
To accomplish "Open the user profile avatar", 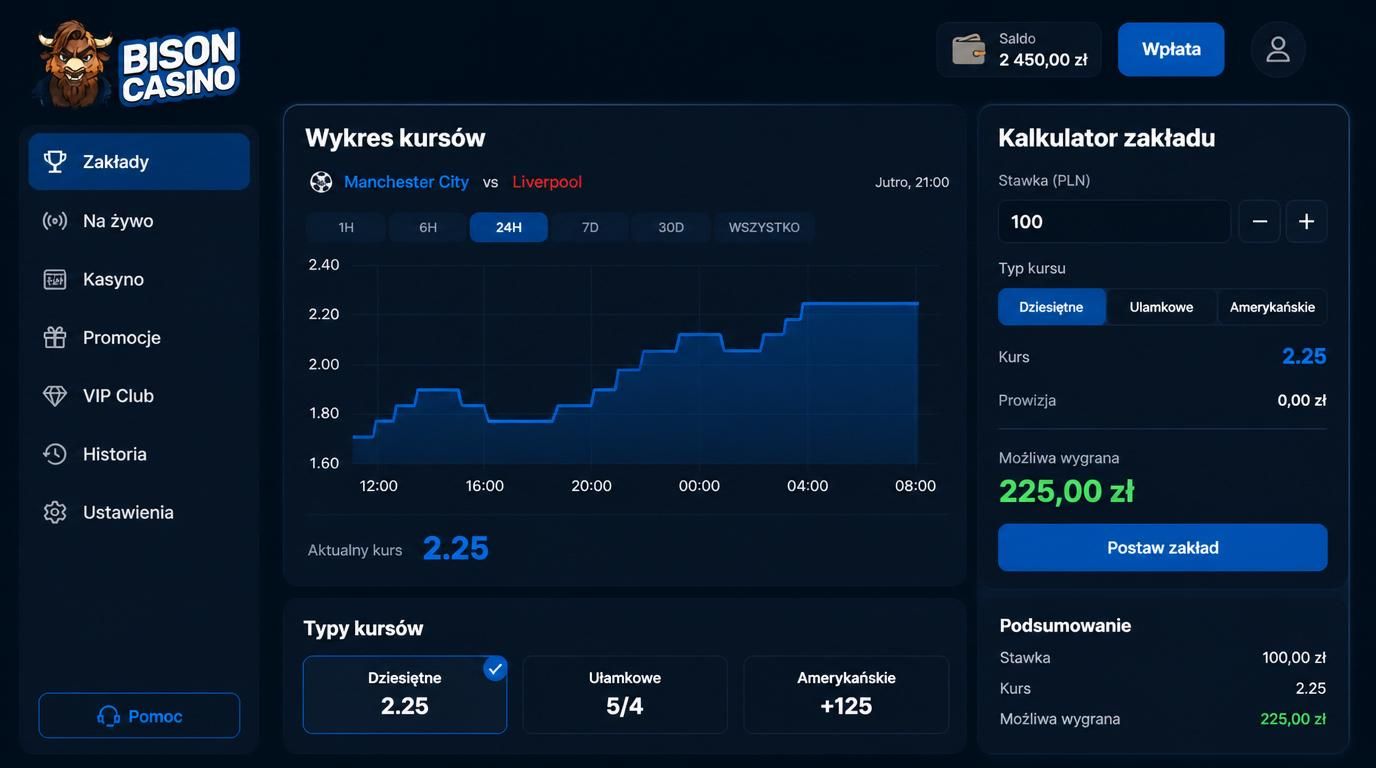I will pyautogui.click(x=1278, y=49).
